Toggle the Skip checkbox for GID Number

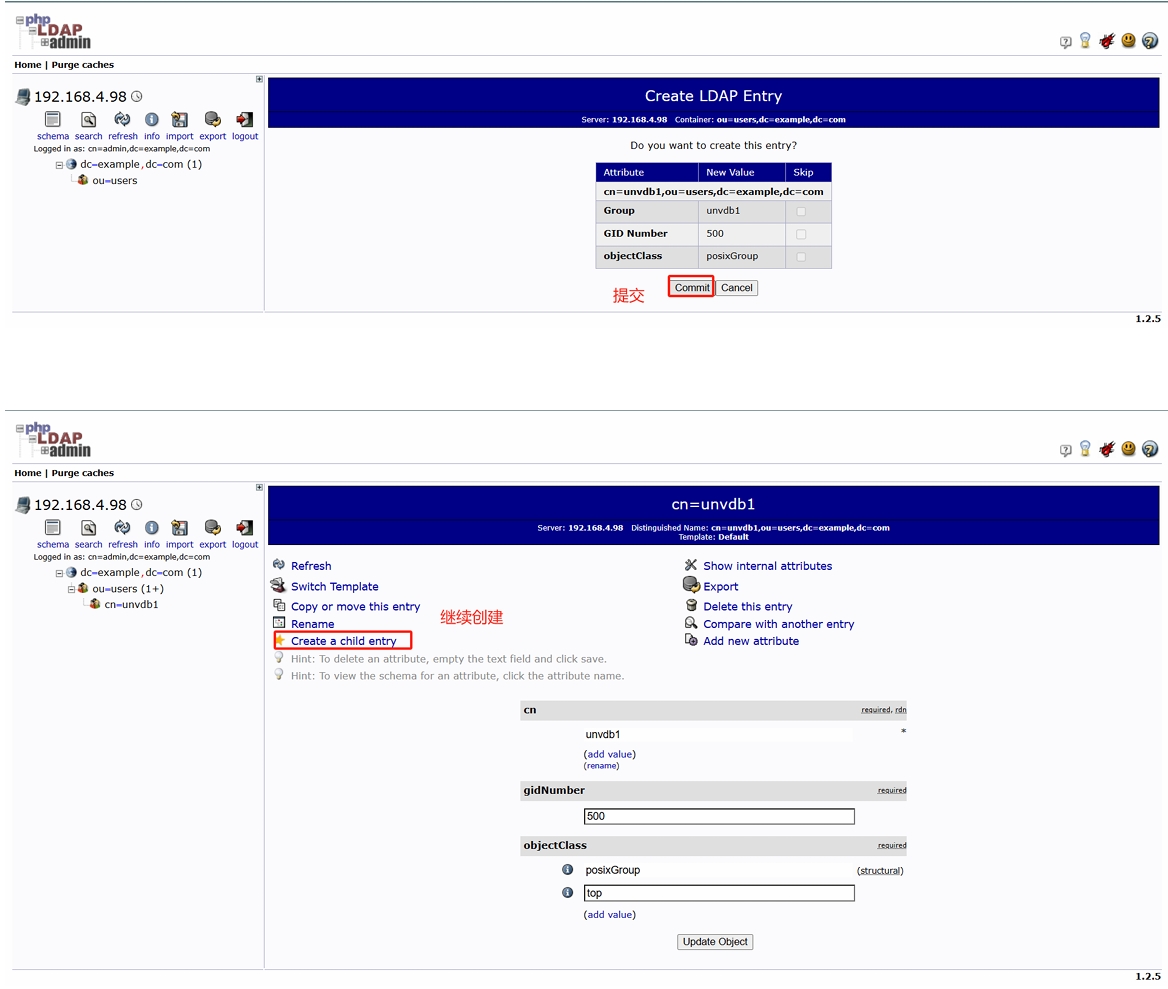pyautogui.click(x=801, y=234)
